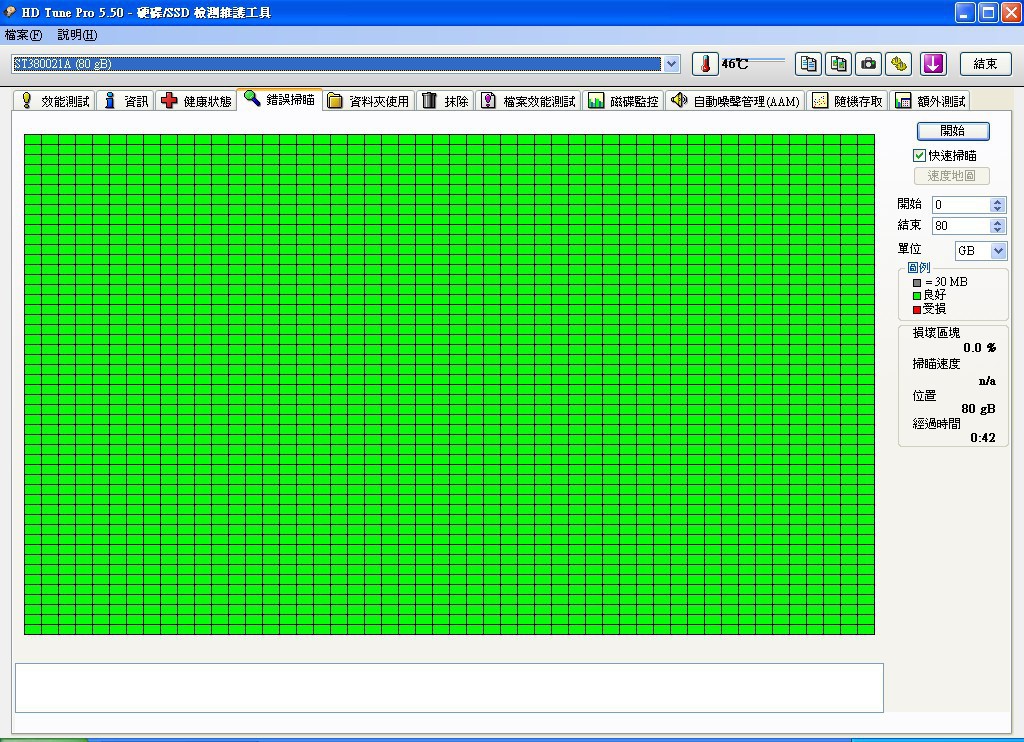Click the green 良好 legend swatch
Viewport: 1024px width, 742px height.
pyautogui.click(x=917, y=296)
